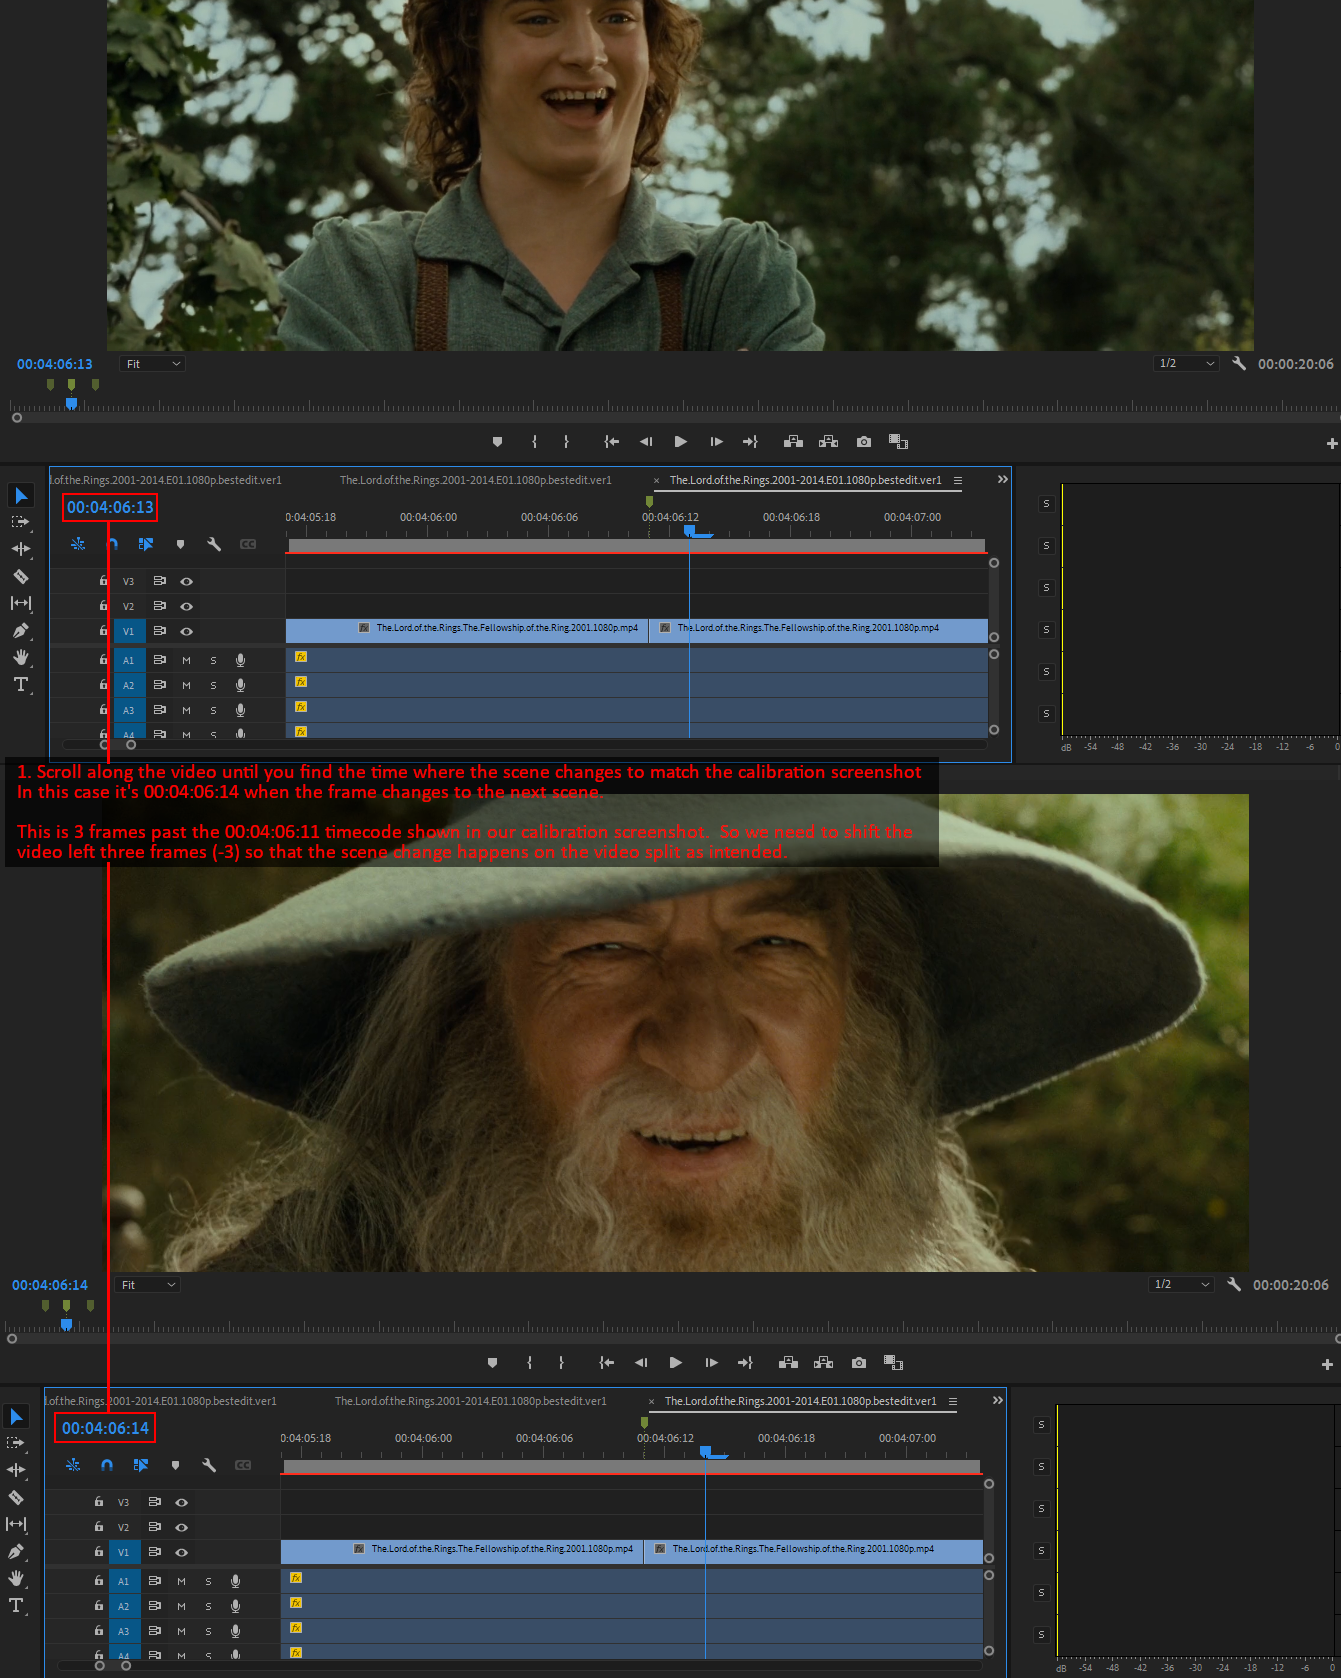Screen dimensions: 1341x1678
Task: Open the 1/2 resolution dropdown in the 00:04:06:14 monitor
Action: click(x=1181, y=1285)
